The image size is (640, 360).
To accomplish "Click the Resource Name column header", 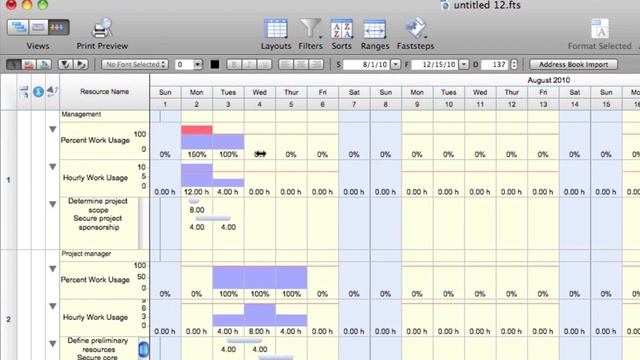I will pos(104,91).
